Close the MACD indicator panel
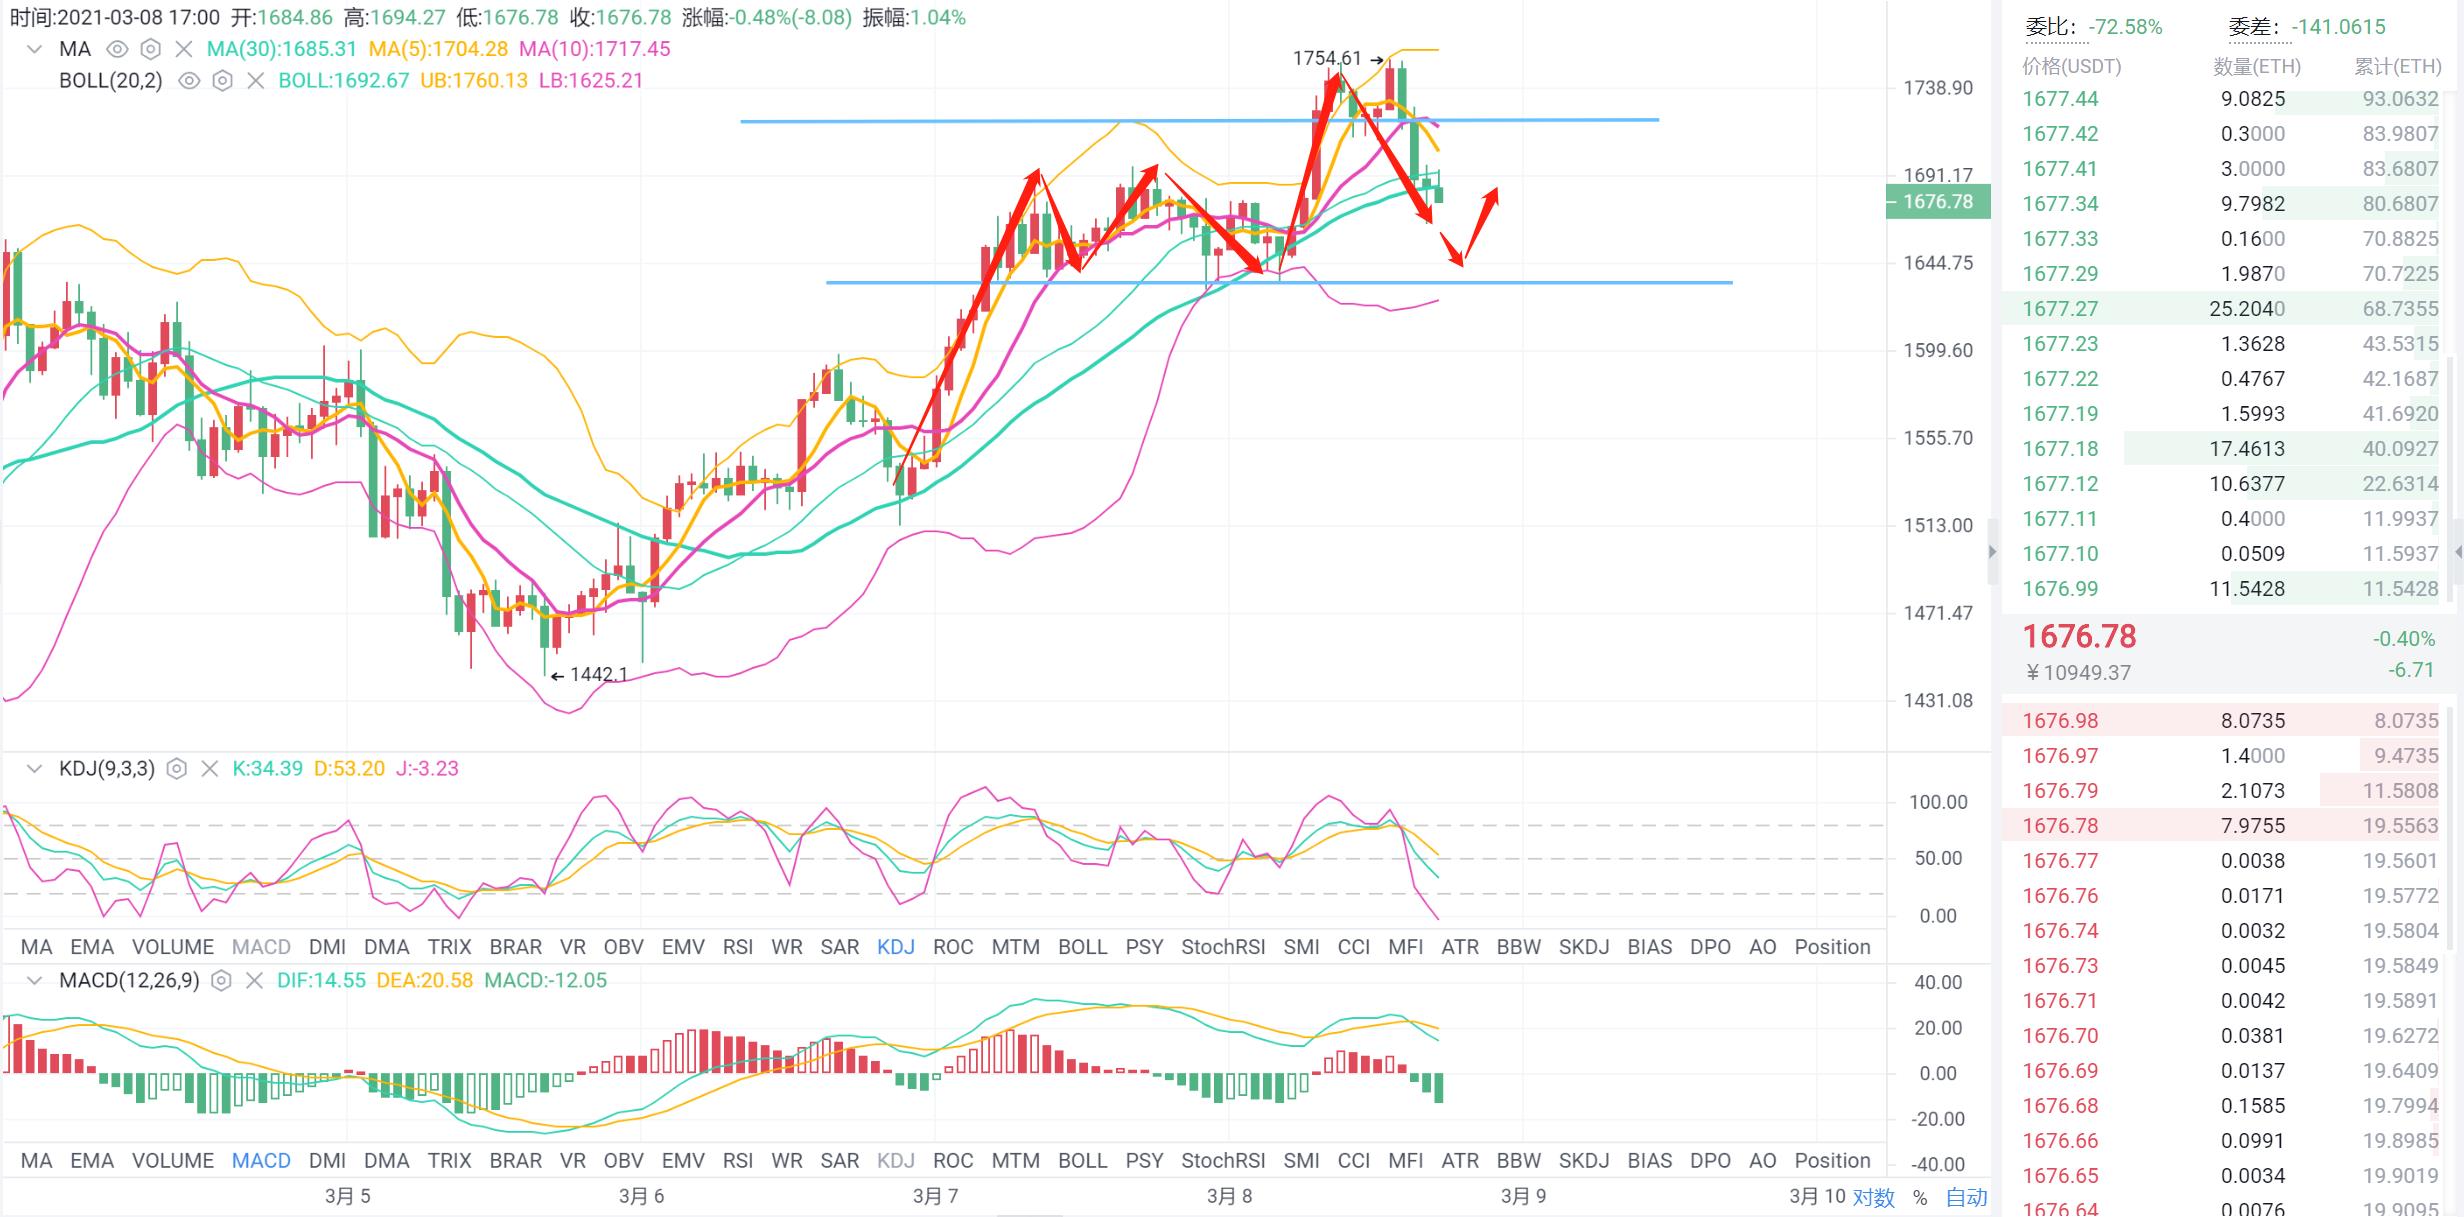The height and width of the screenshot is (1217, 2464). coord(255,981)
